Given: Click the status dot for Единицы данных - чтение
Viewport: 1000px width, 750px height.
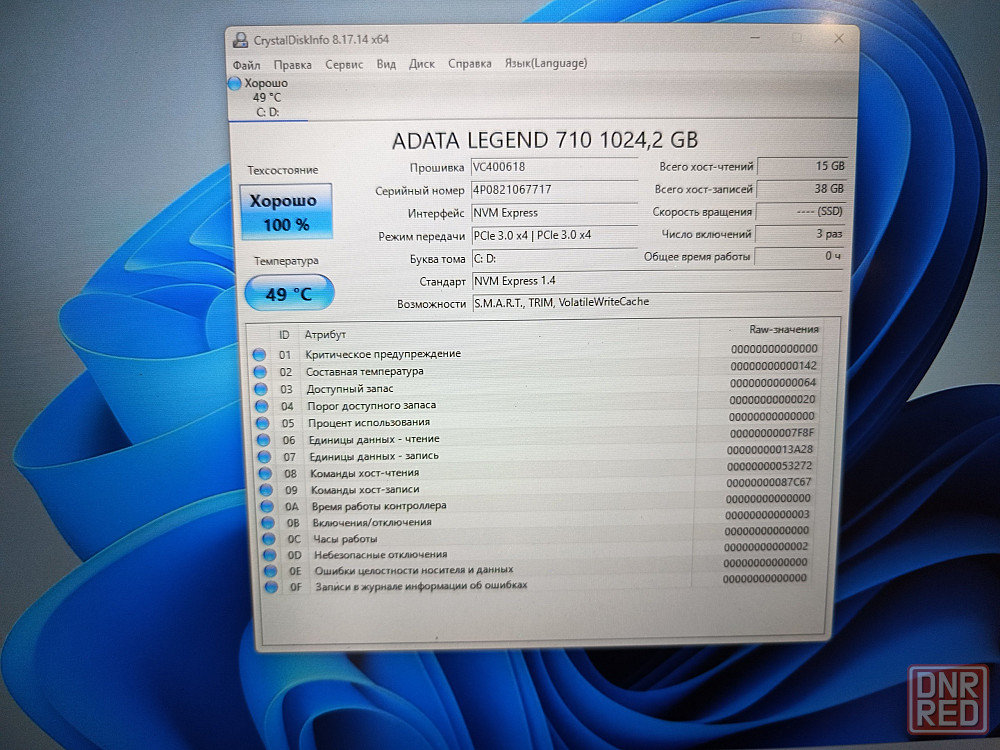Looking at the screenshot, I should (x=263, y=440).
